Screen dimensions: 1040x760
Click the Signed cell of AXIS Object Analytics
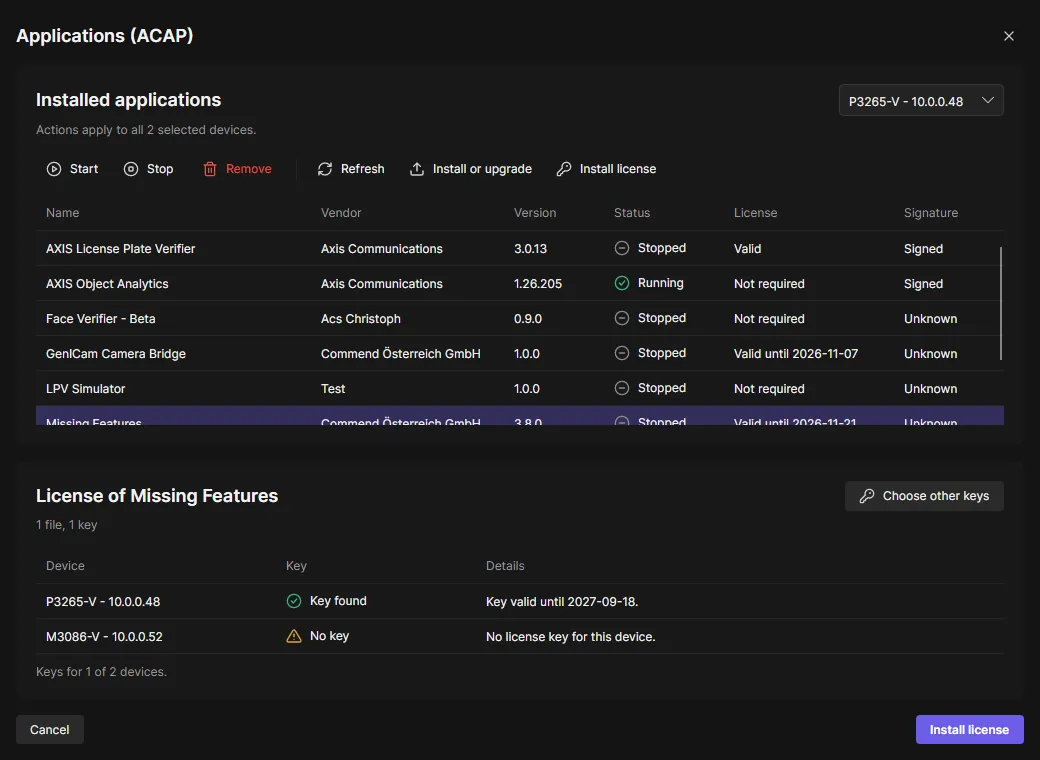[923, 284]
